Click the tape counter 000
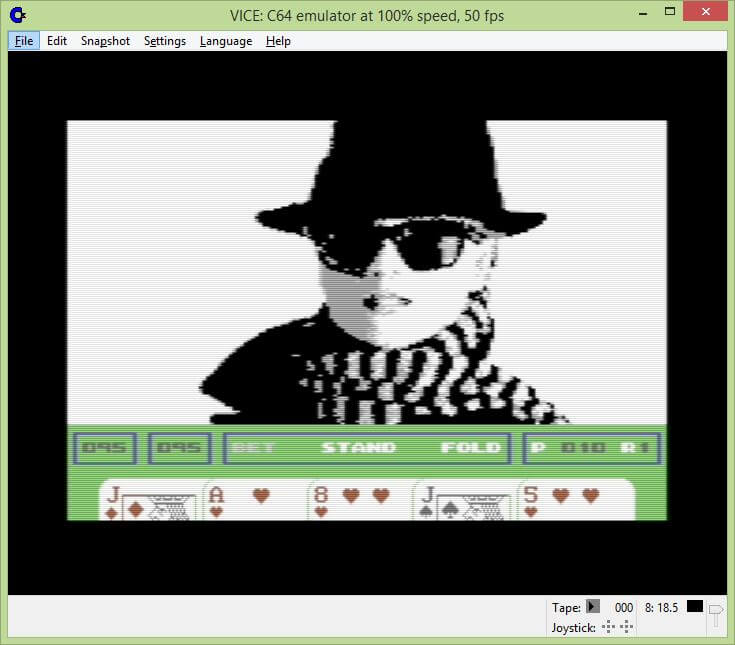 624,608
